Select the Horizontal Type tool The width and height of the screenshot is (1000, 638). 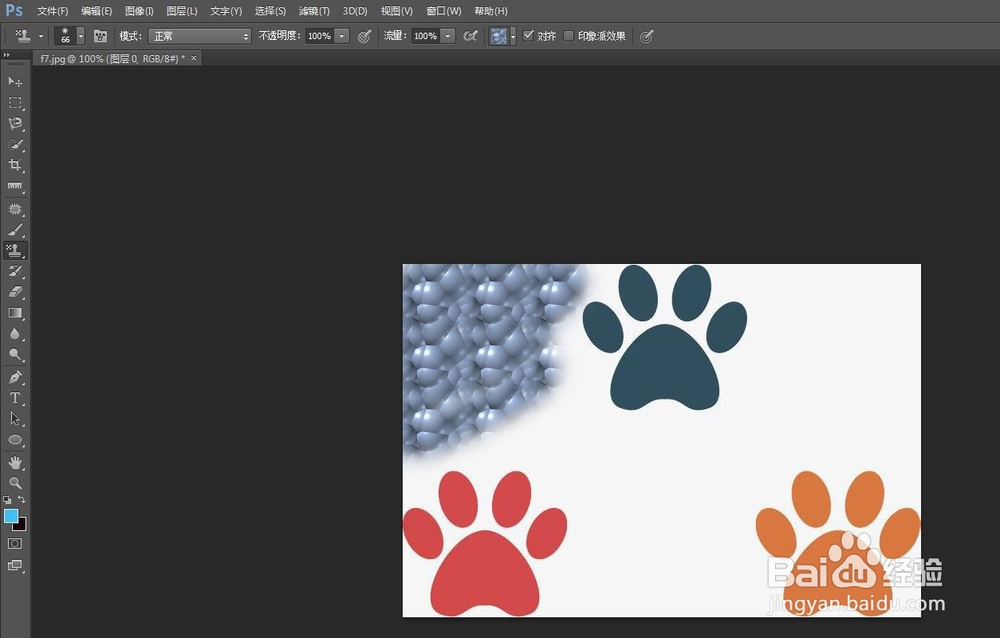click(15, 398)
